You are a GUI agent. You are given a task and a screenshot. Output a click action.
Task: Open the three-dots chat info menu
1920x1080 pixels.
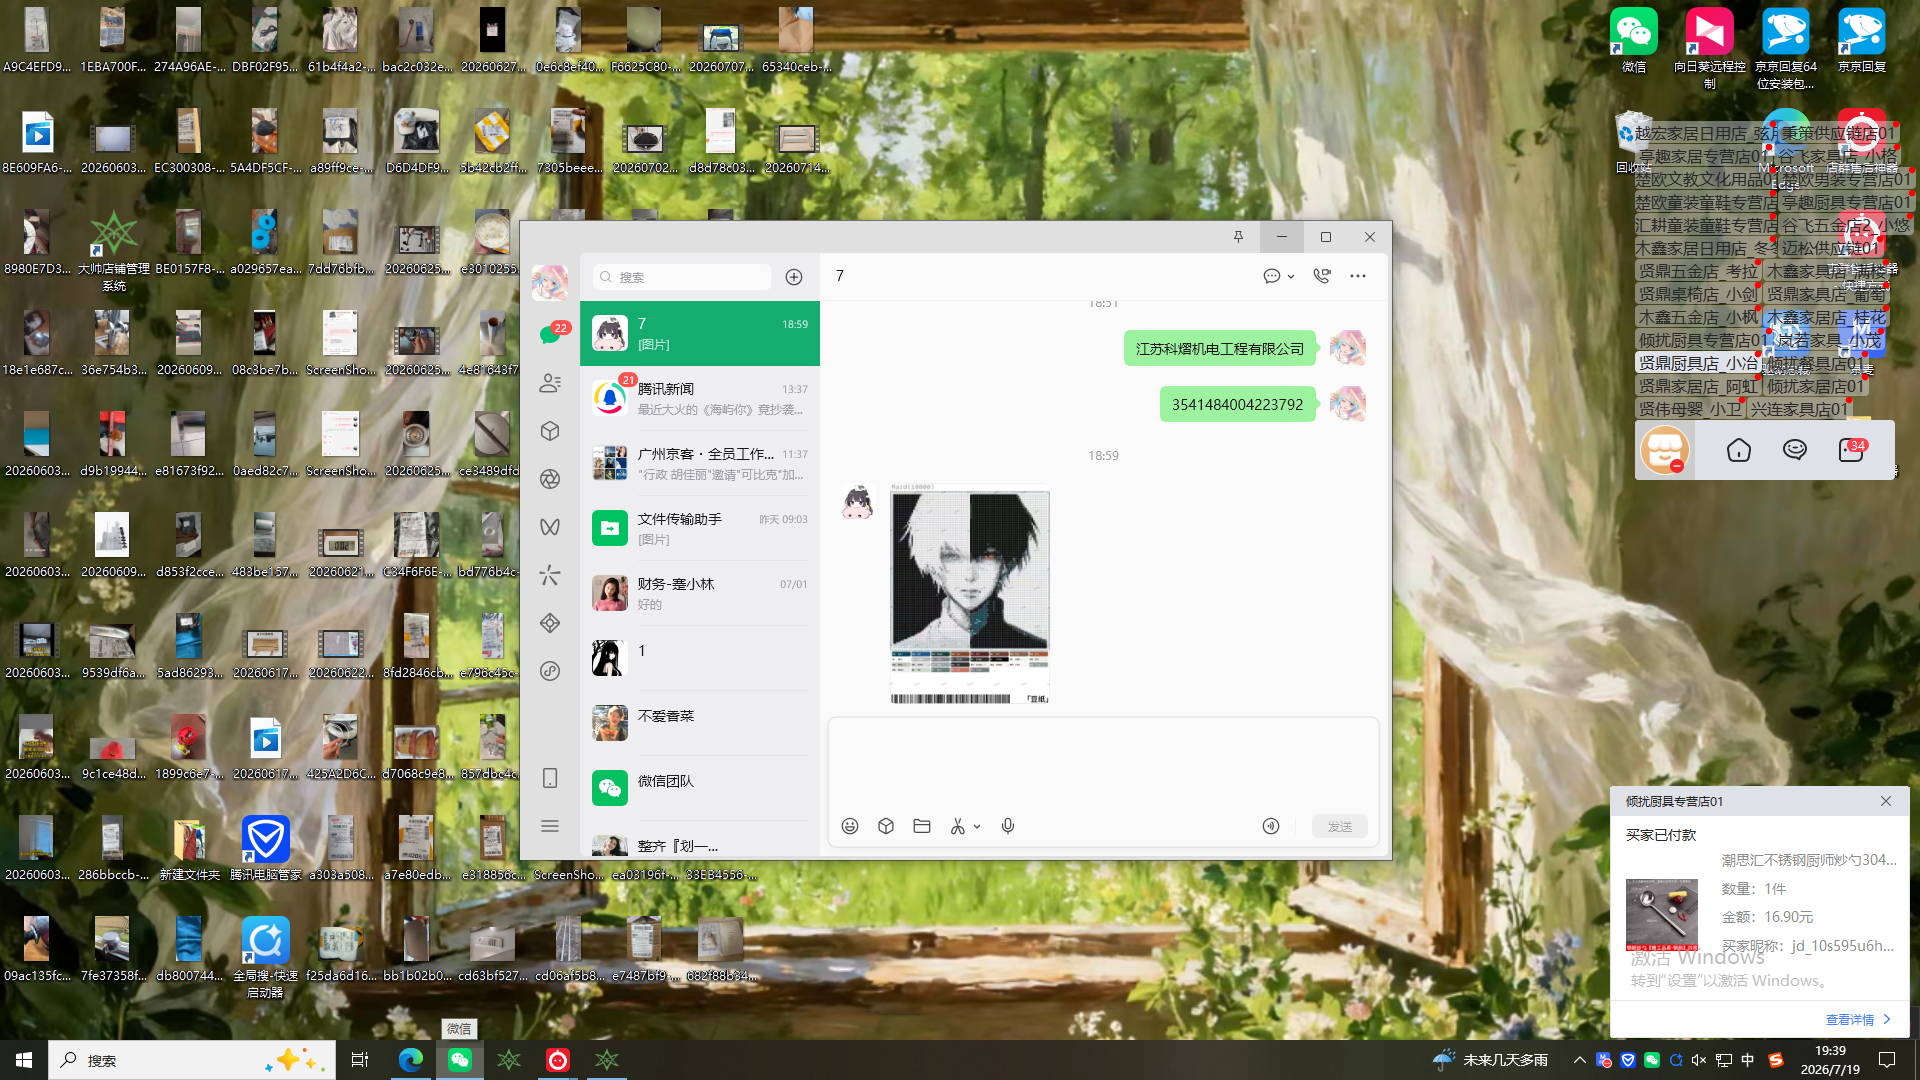1358,276
